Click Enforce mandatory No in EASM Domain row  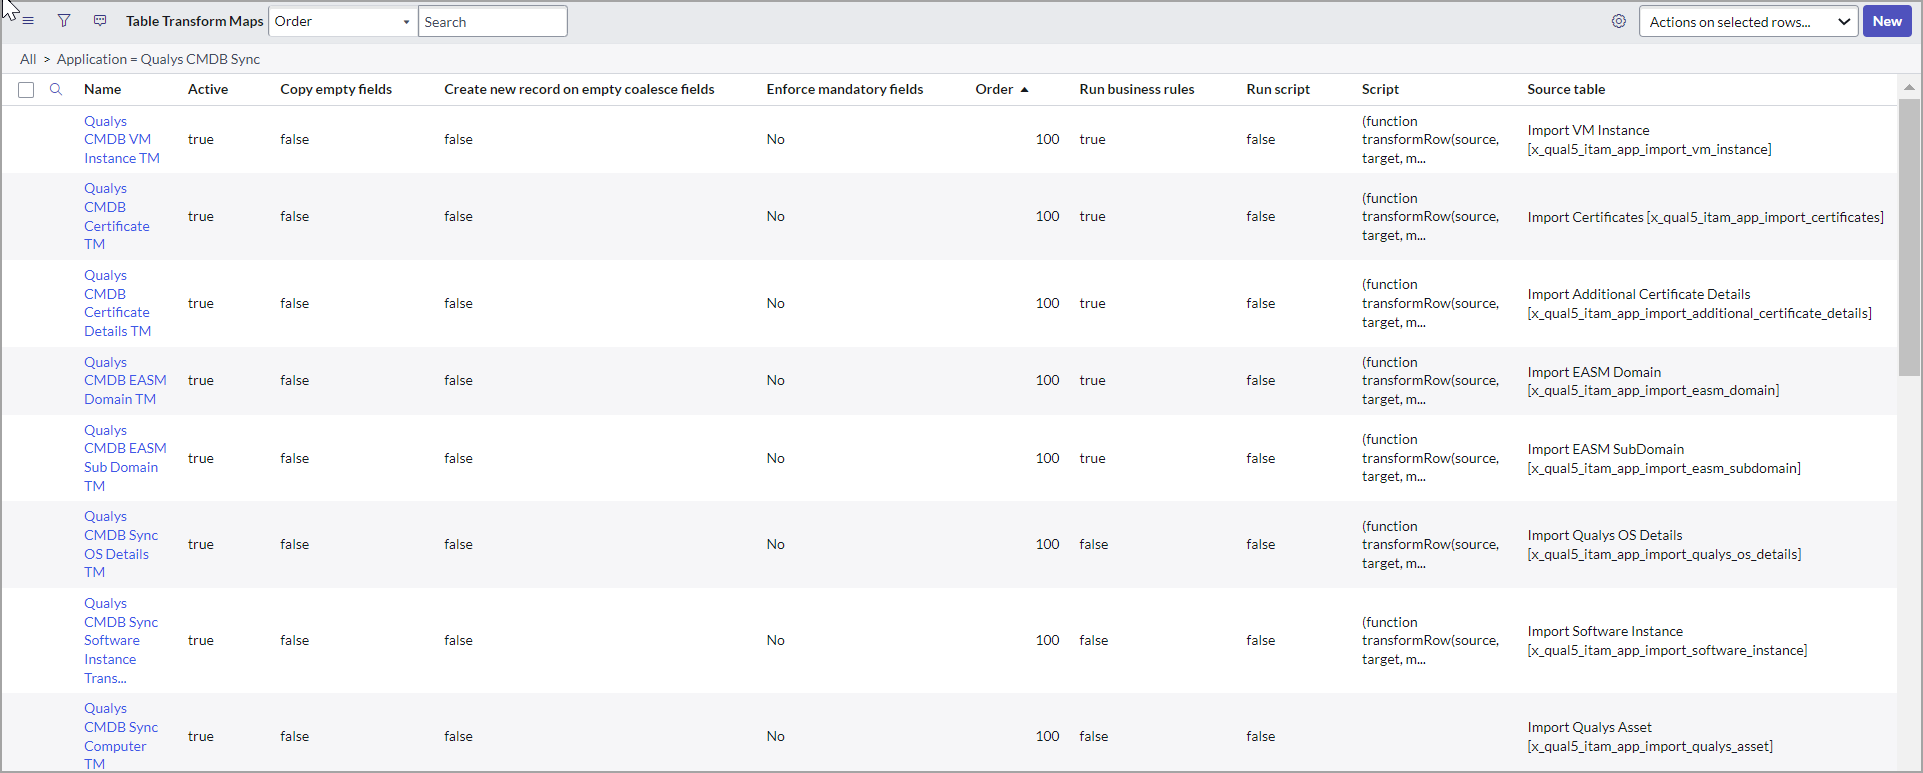(776, 380)
